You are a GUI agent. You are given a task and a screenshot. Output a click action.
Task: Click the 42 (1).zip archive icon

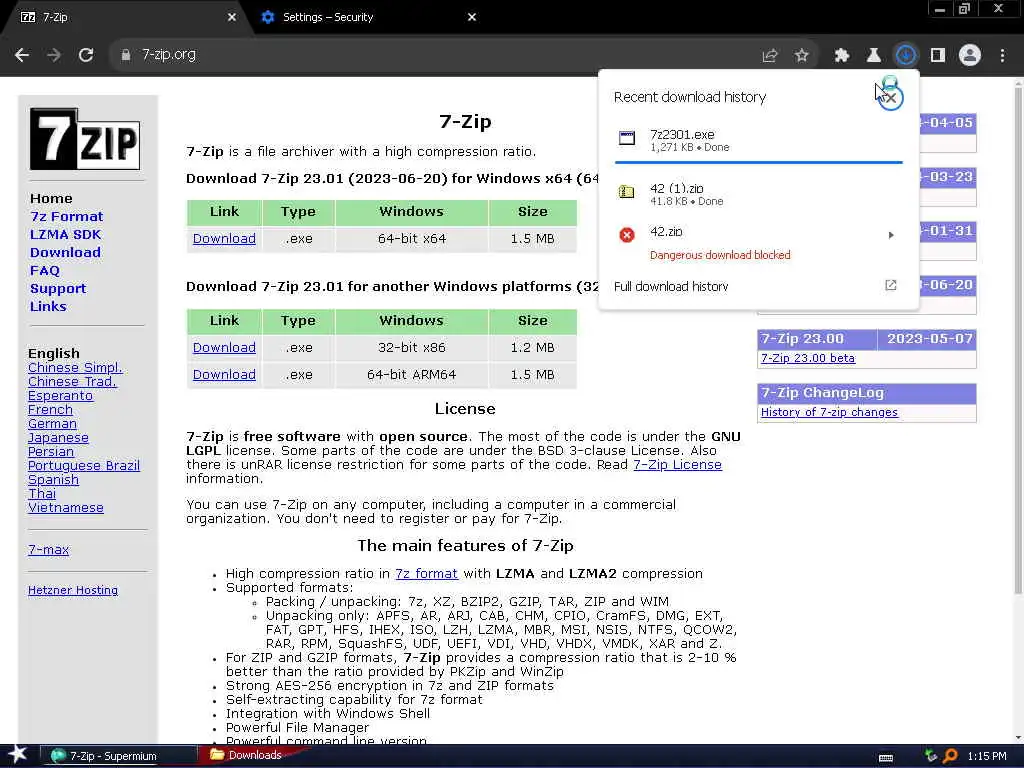click(x=627, y=192)
